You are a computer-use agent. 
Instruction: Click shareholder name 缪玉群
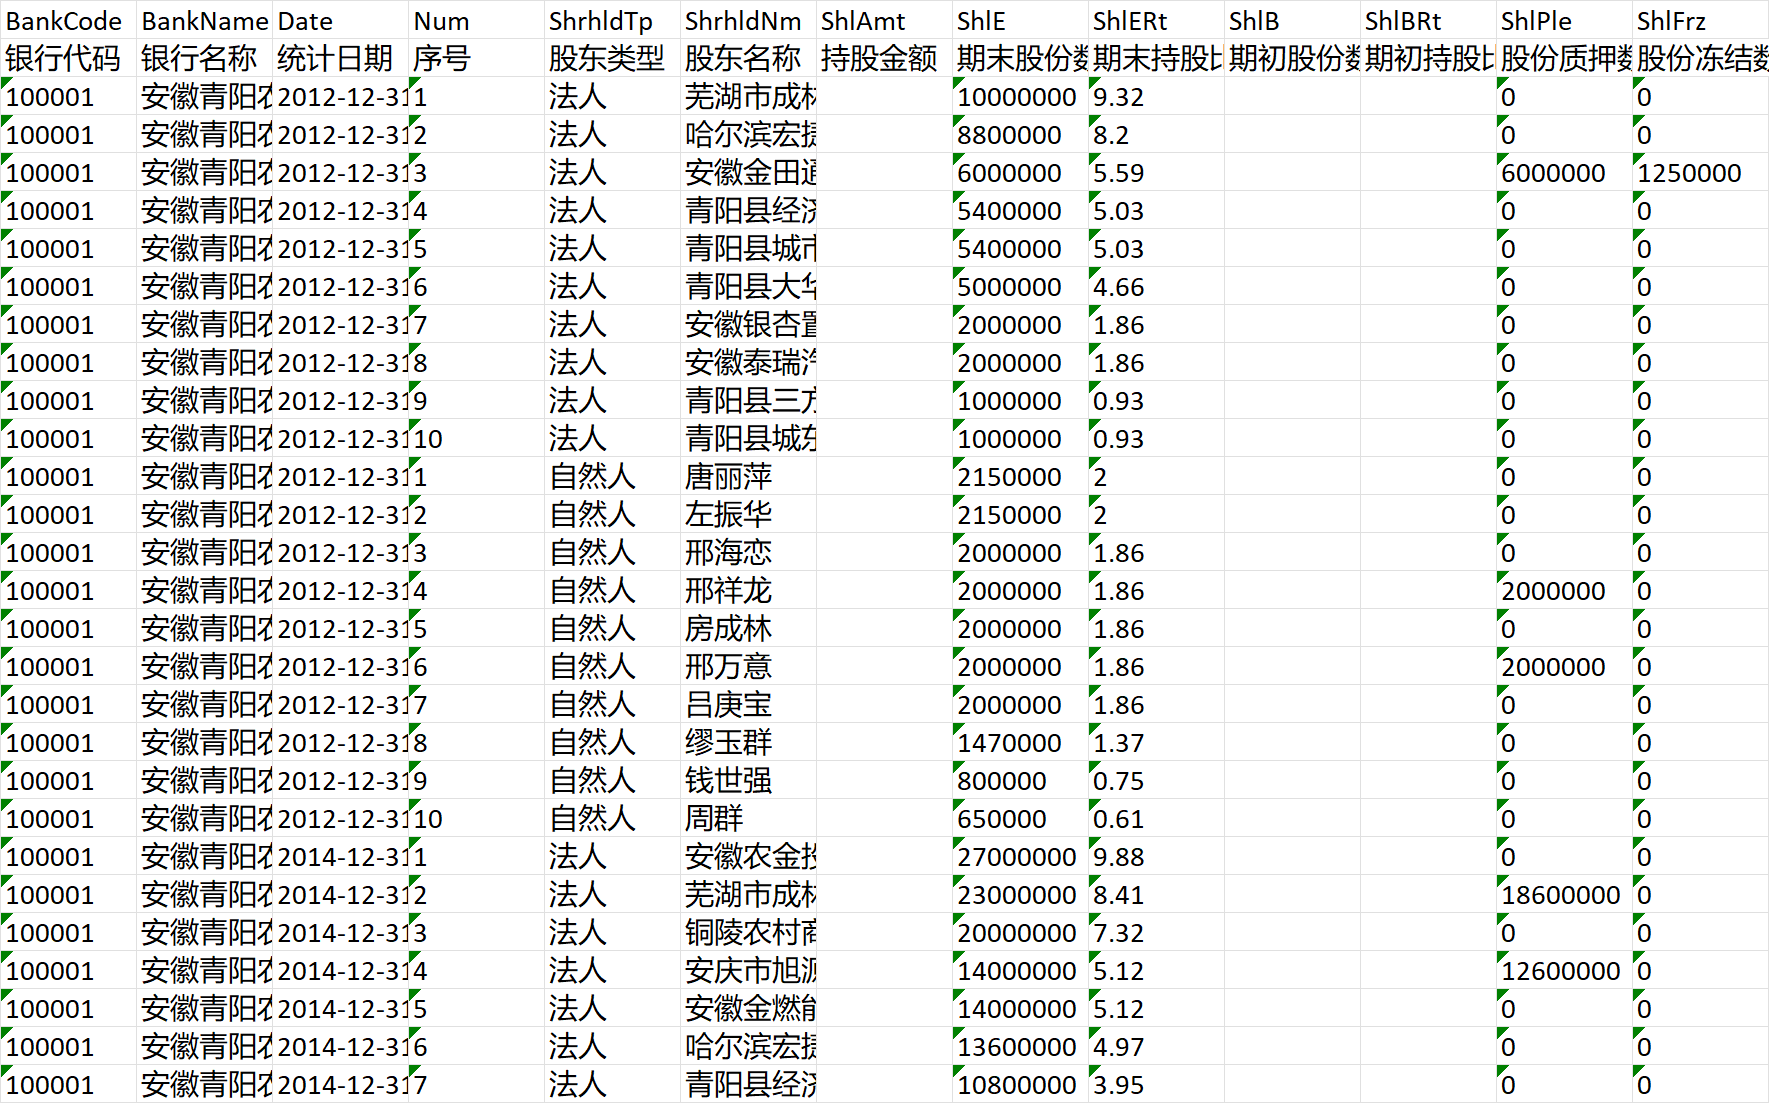(x=748, y=742)
